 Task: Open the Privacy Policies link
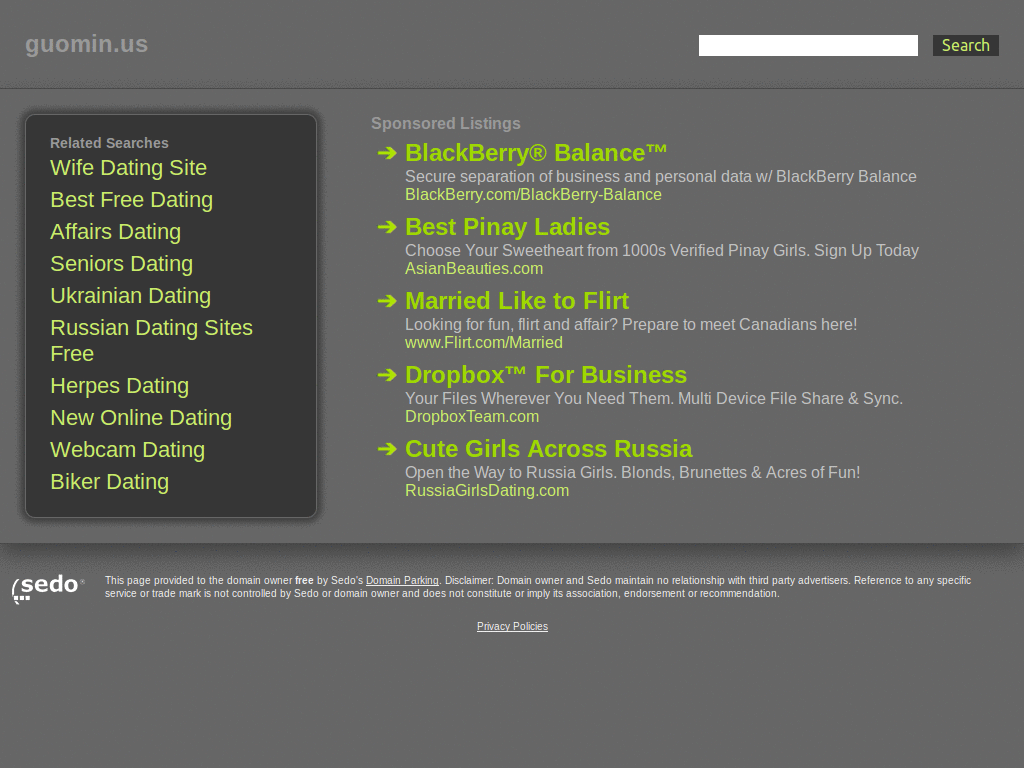(x=512, y=626)
